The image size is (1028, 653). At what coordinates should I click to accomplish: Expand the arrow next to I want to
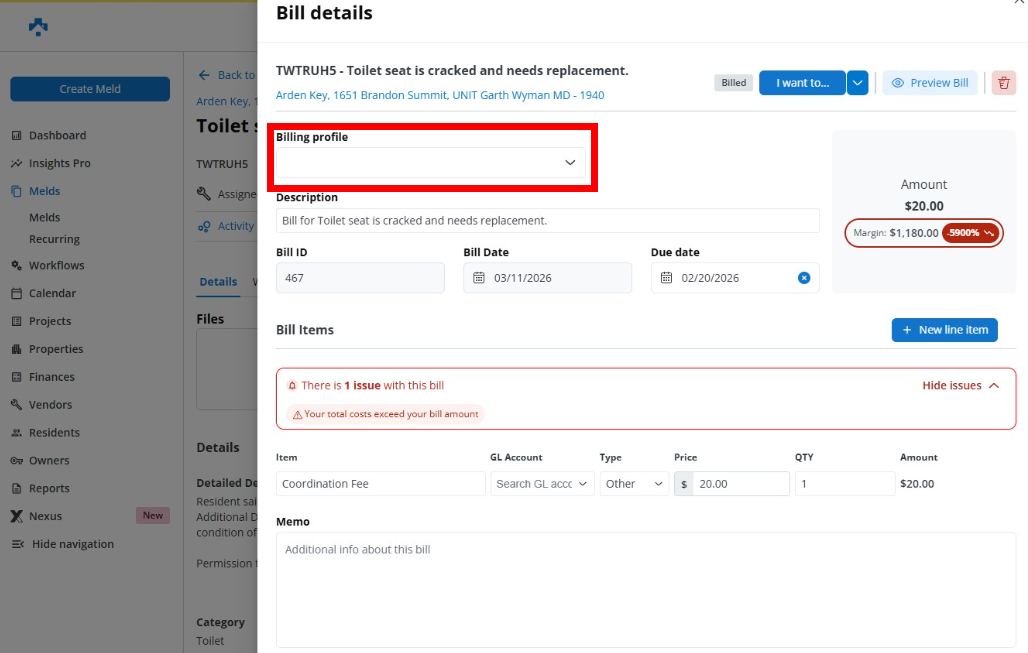[857, 83]
